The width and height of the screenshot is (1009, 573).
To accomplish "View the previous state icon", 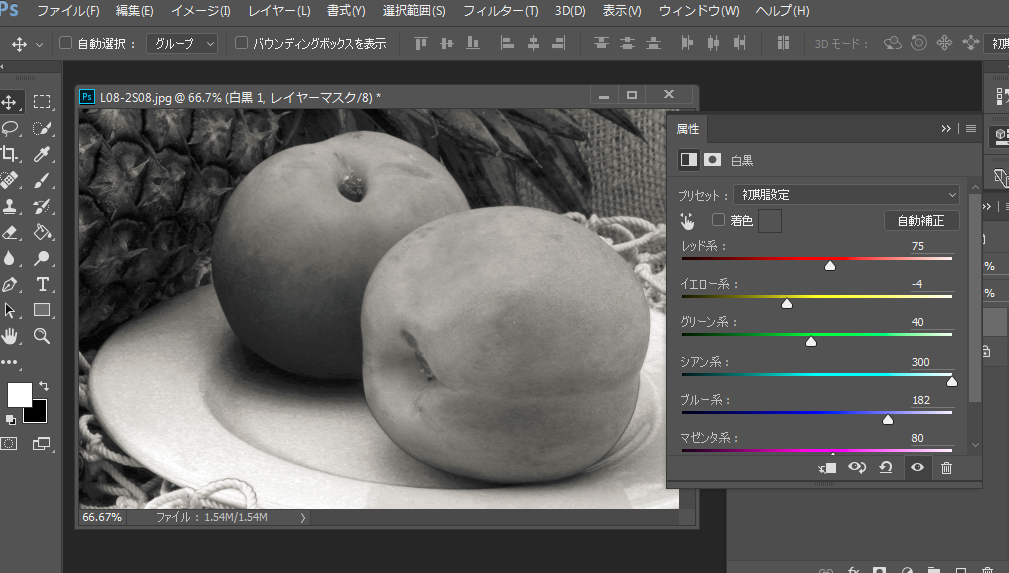I will 856,468.
